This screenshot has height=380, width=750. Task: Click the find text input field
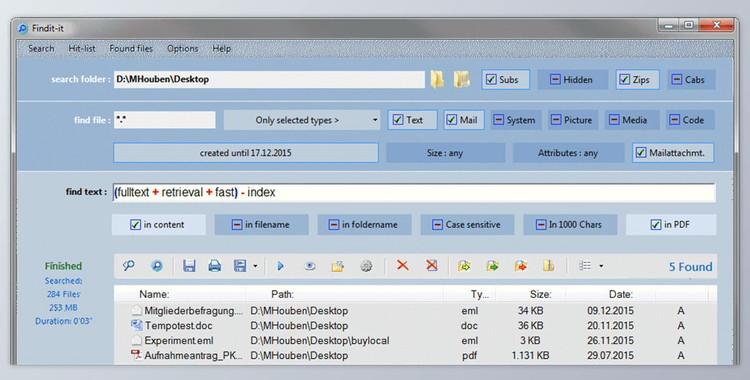414,192
